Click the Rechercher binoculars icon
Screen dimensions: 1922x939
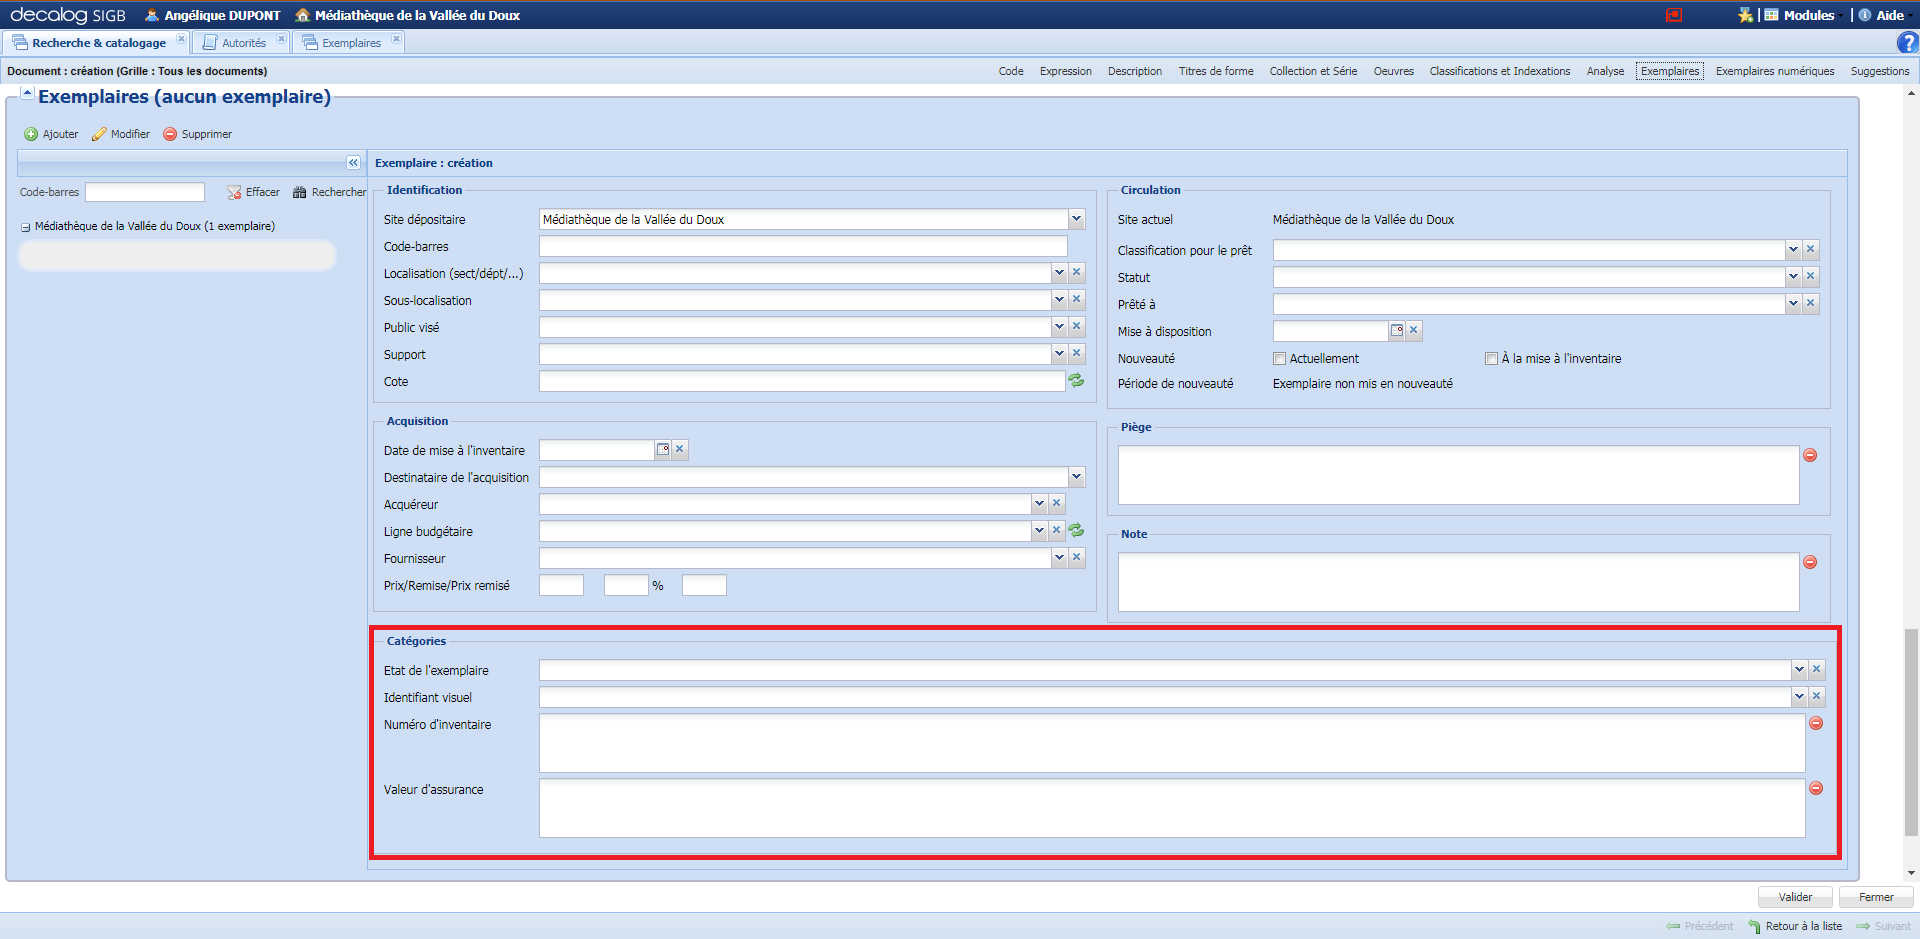298,191
